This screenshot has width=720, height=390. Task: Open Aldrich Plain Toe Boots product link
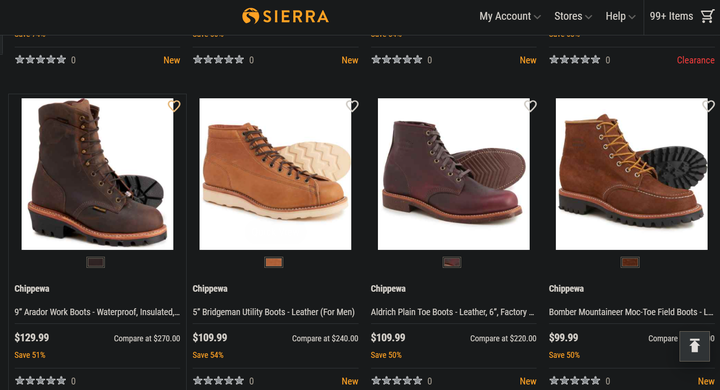coord(453,312)
